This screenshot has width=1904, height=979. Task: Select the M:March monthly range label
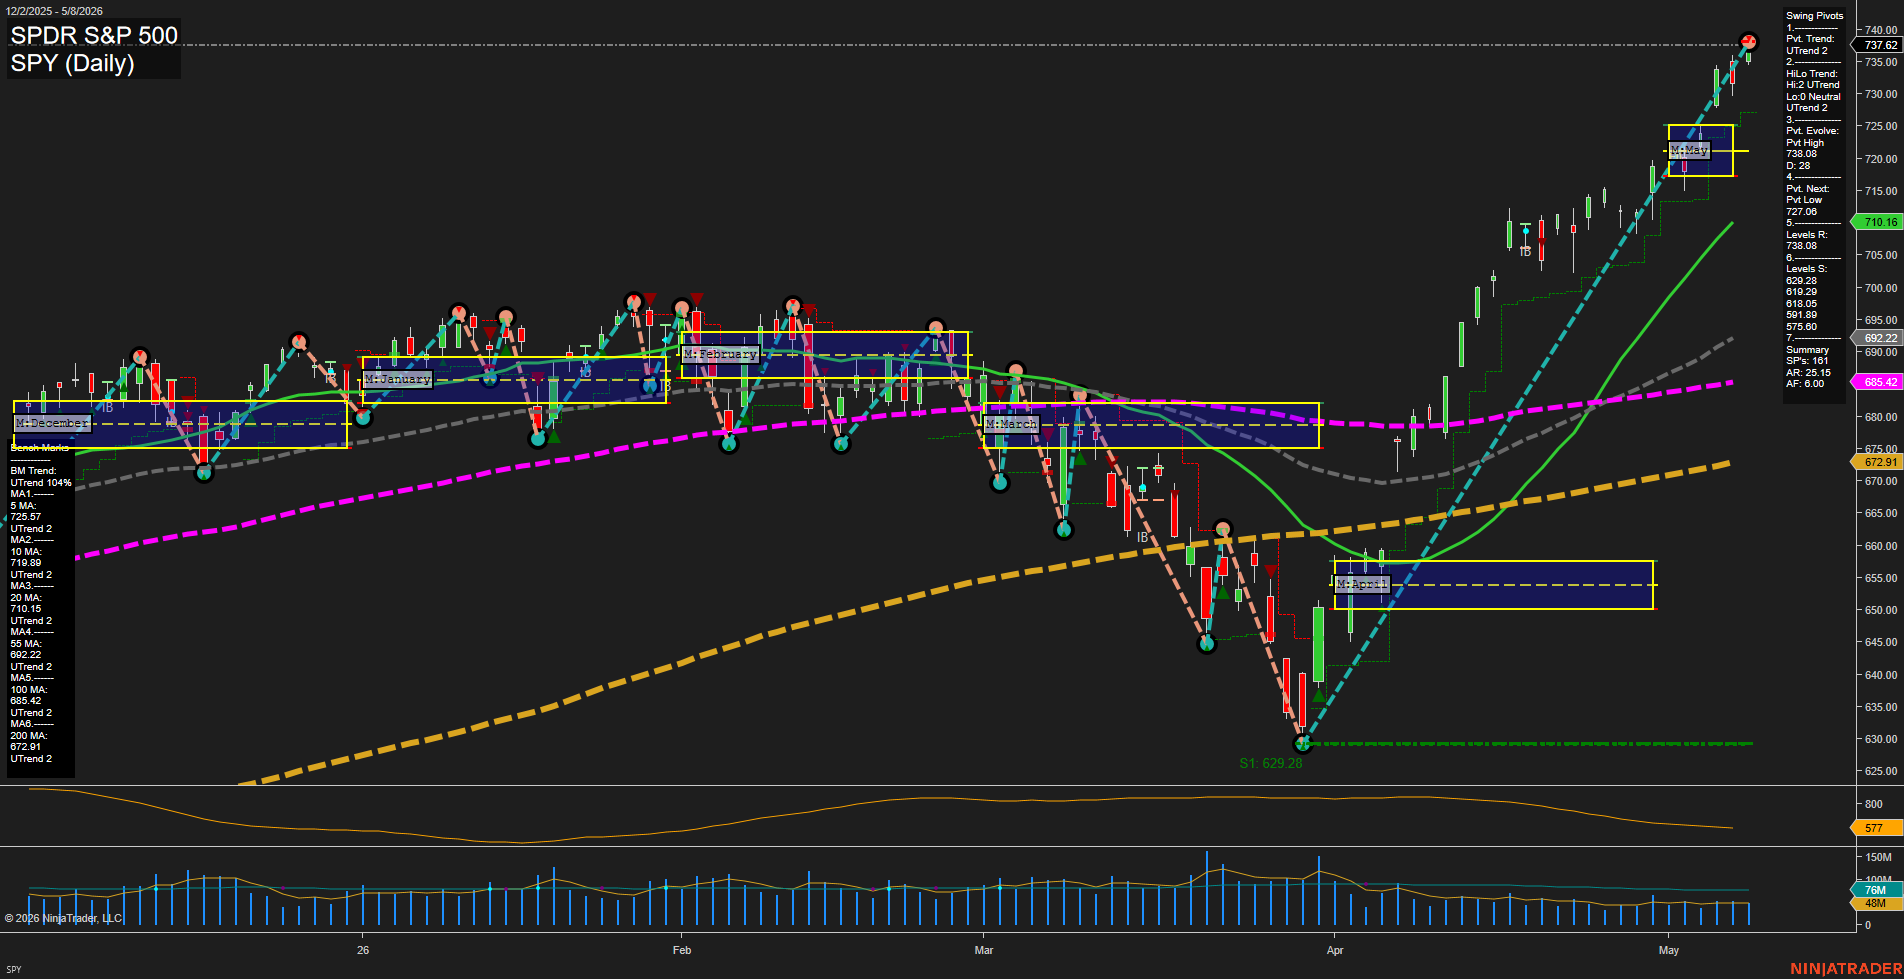pyautogui.click(x=1012, y=424)
